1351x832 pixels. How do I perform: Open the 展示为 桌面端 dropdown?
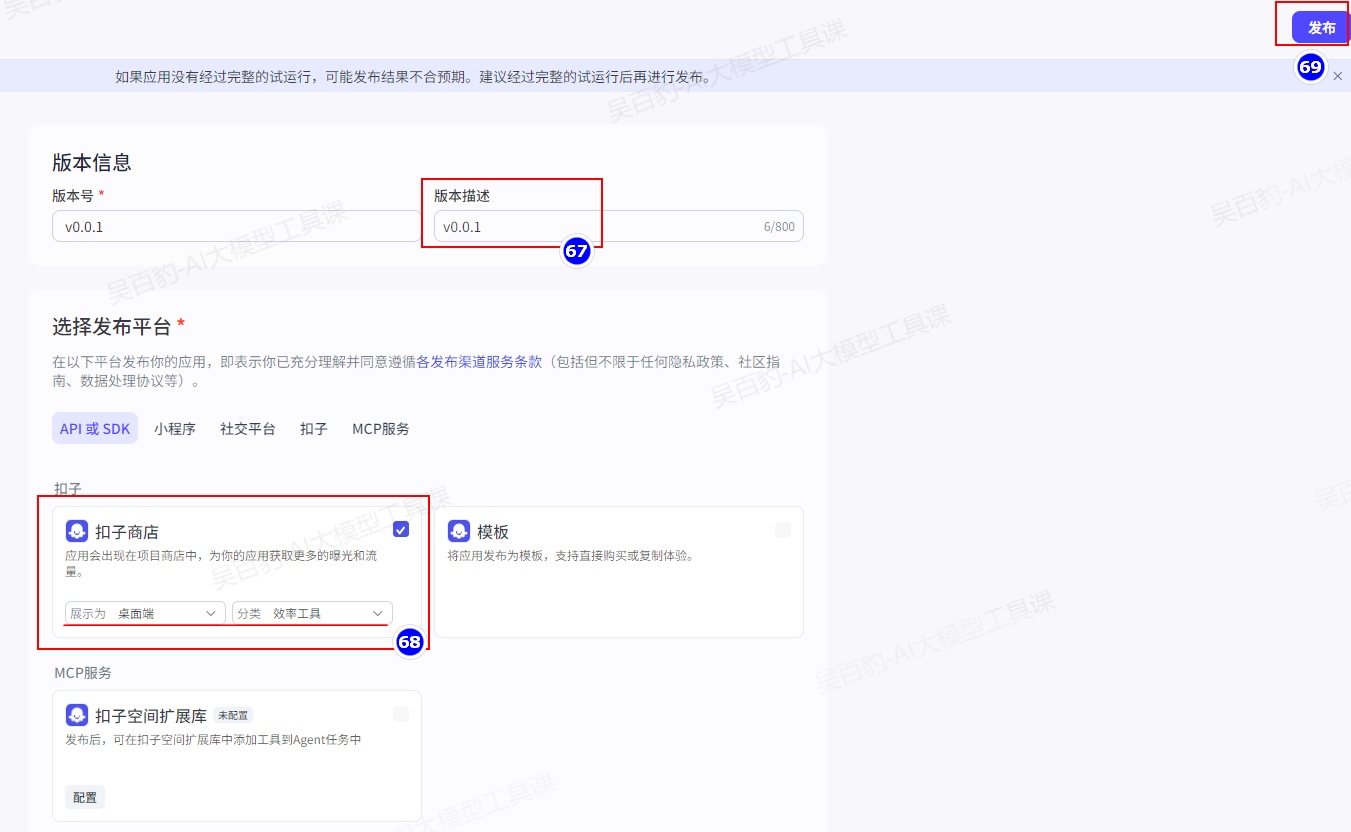click(x=144, y=613)
